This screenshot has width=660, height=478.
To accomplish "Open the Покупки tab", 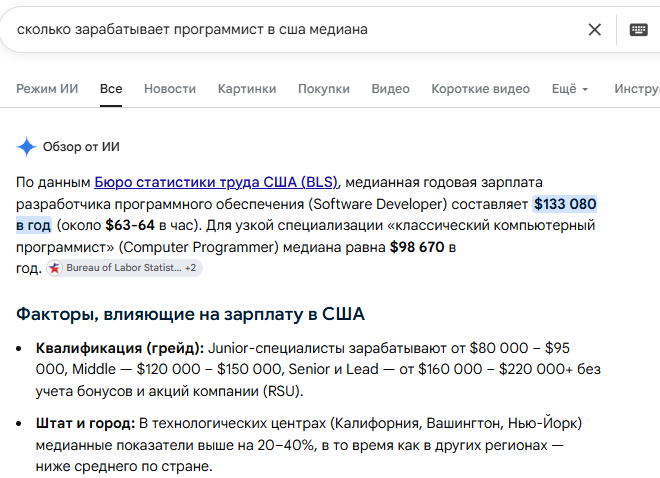I will coord(324,89).
